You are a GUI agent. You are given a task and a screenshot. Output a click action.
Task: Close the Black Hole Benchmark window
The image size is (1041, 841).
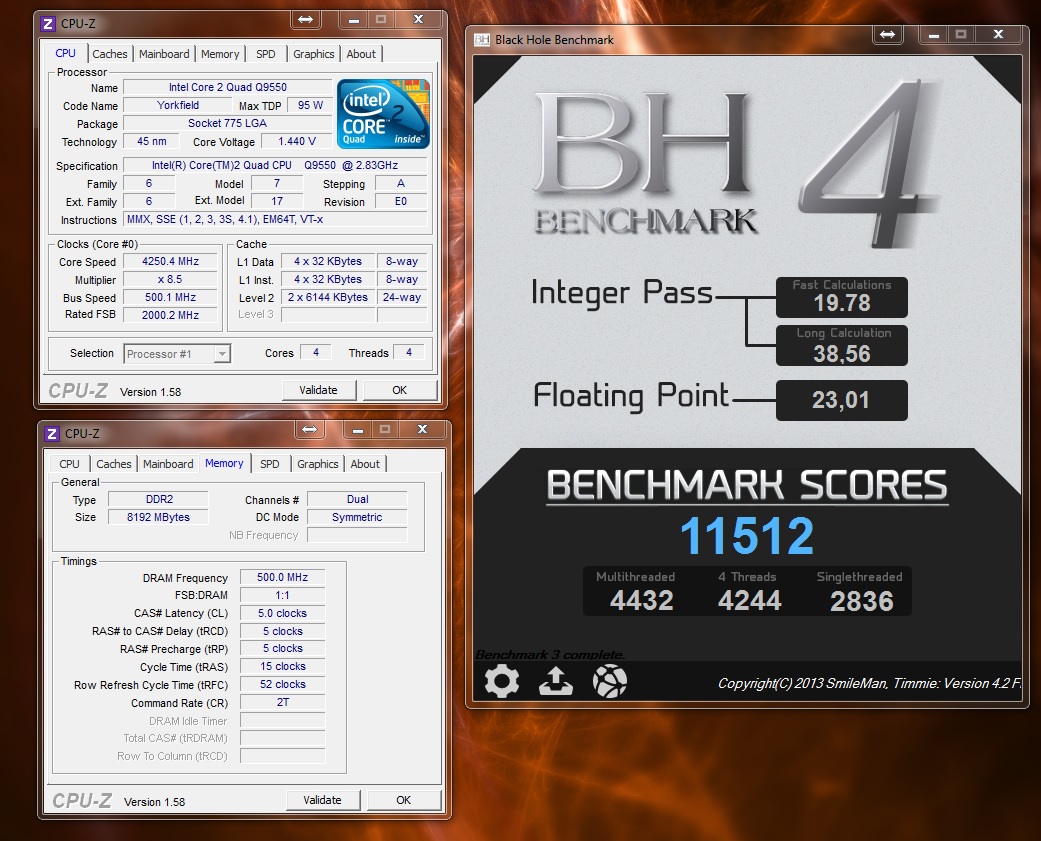(999, 35)
